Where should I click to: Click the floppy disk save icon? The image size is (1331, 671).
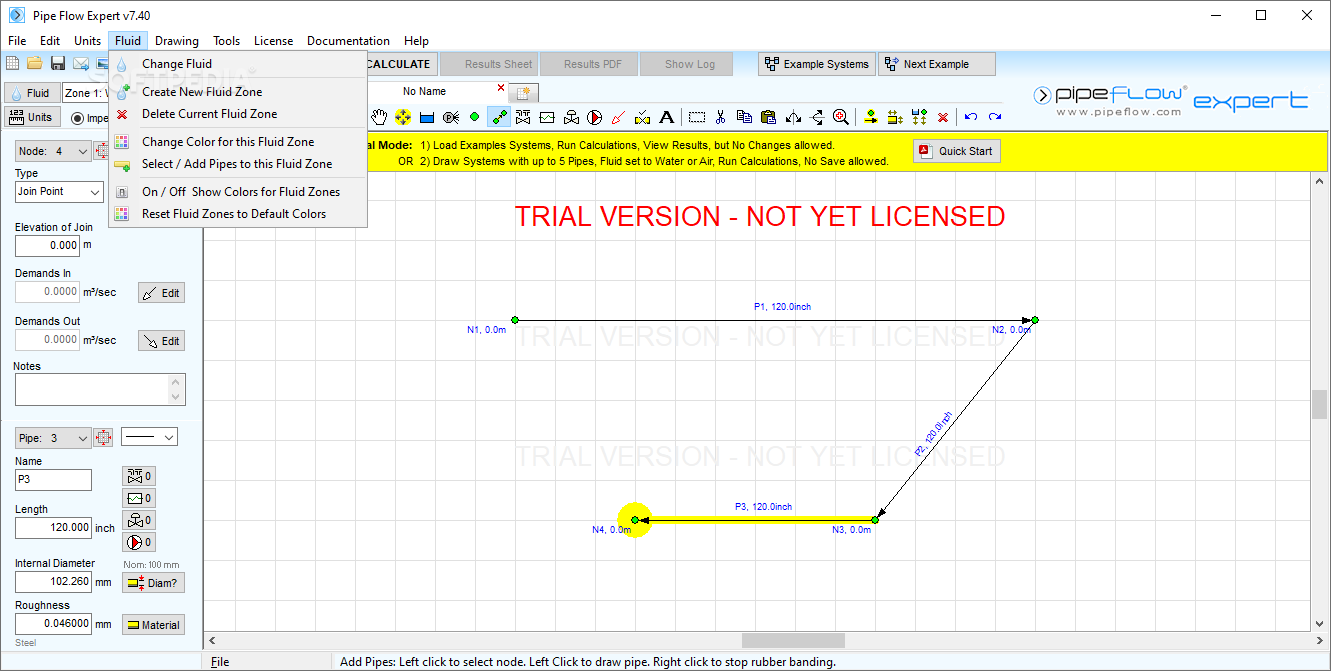pyautogui.click(x=58, y=64)
